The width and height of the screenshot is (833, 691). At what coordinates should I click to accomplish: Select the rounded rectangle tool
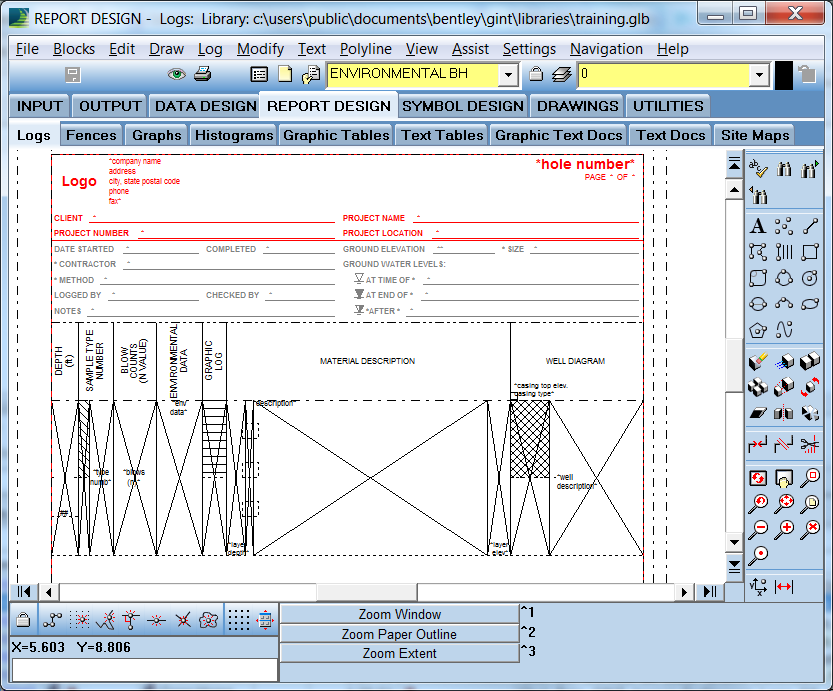tap(758, 278)
